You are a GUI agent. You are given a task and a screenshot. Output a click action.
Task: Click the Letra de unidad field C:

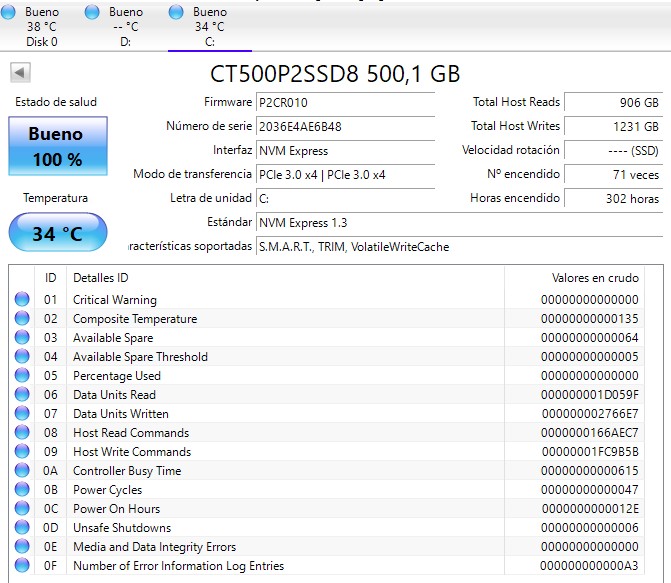[345, 199]
